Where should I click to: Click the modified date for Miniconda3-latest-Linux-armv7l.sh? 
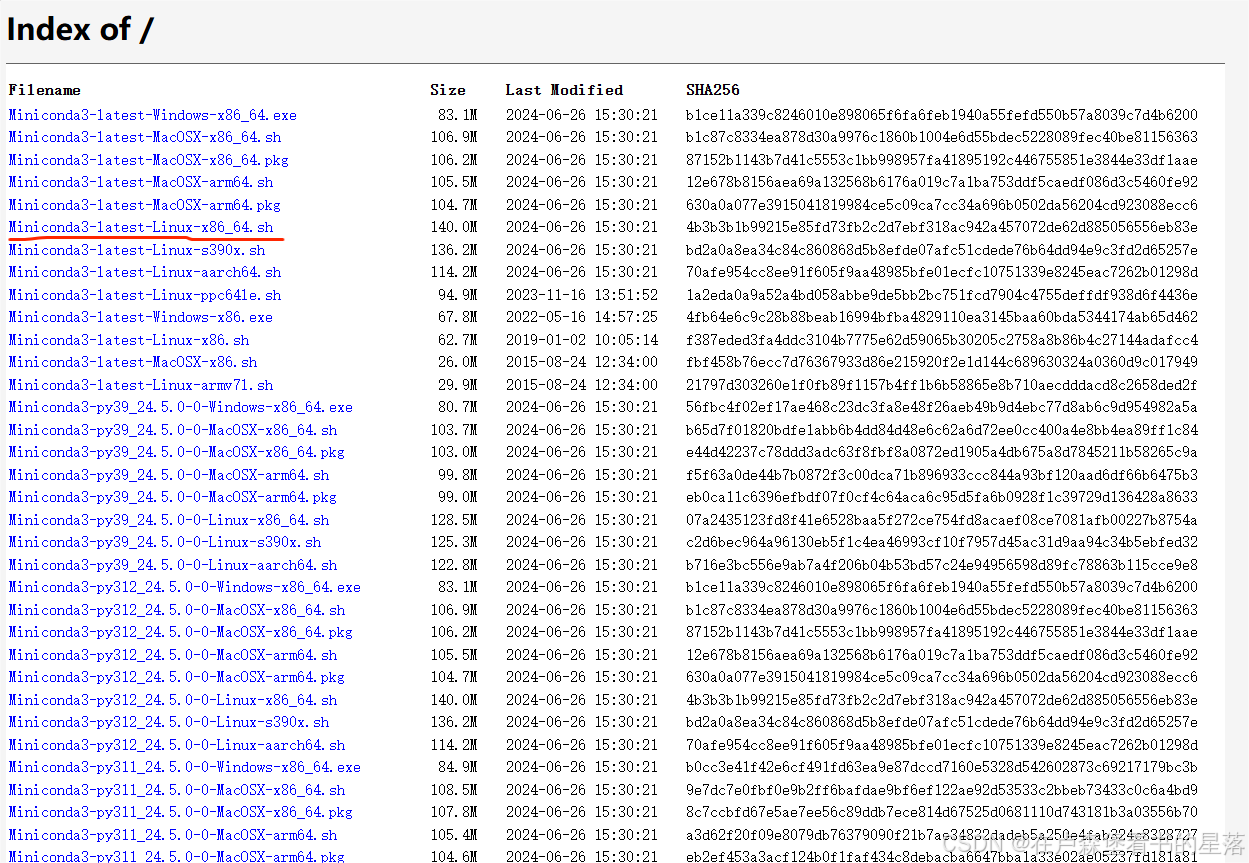582,385
